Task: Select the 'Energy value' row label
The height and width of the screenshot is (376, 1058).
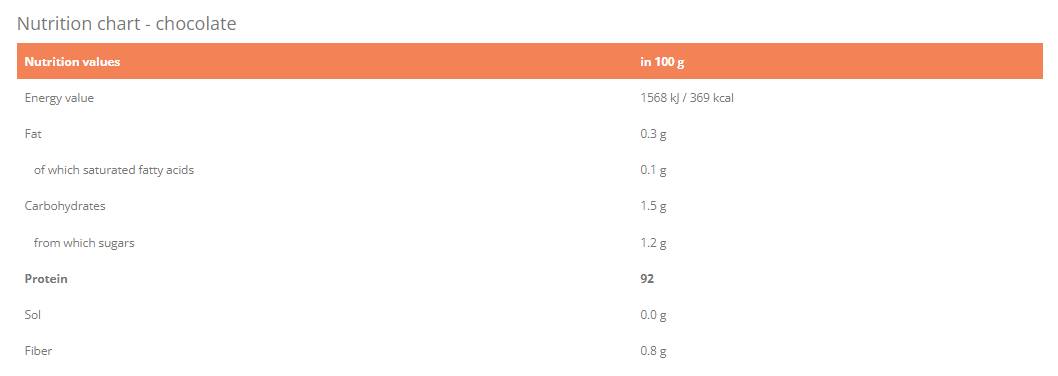Action: click(x=59, y=99)
